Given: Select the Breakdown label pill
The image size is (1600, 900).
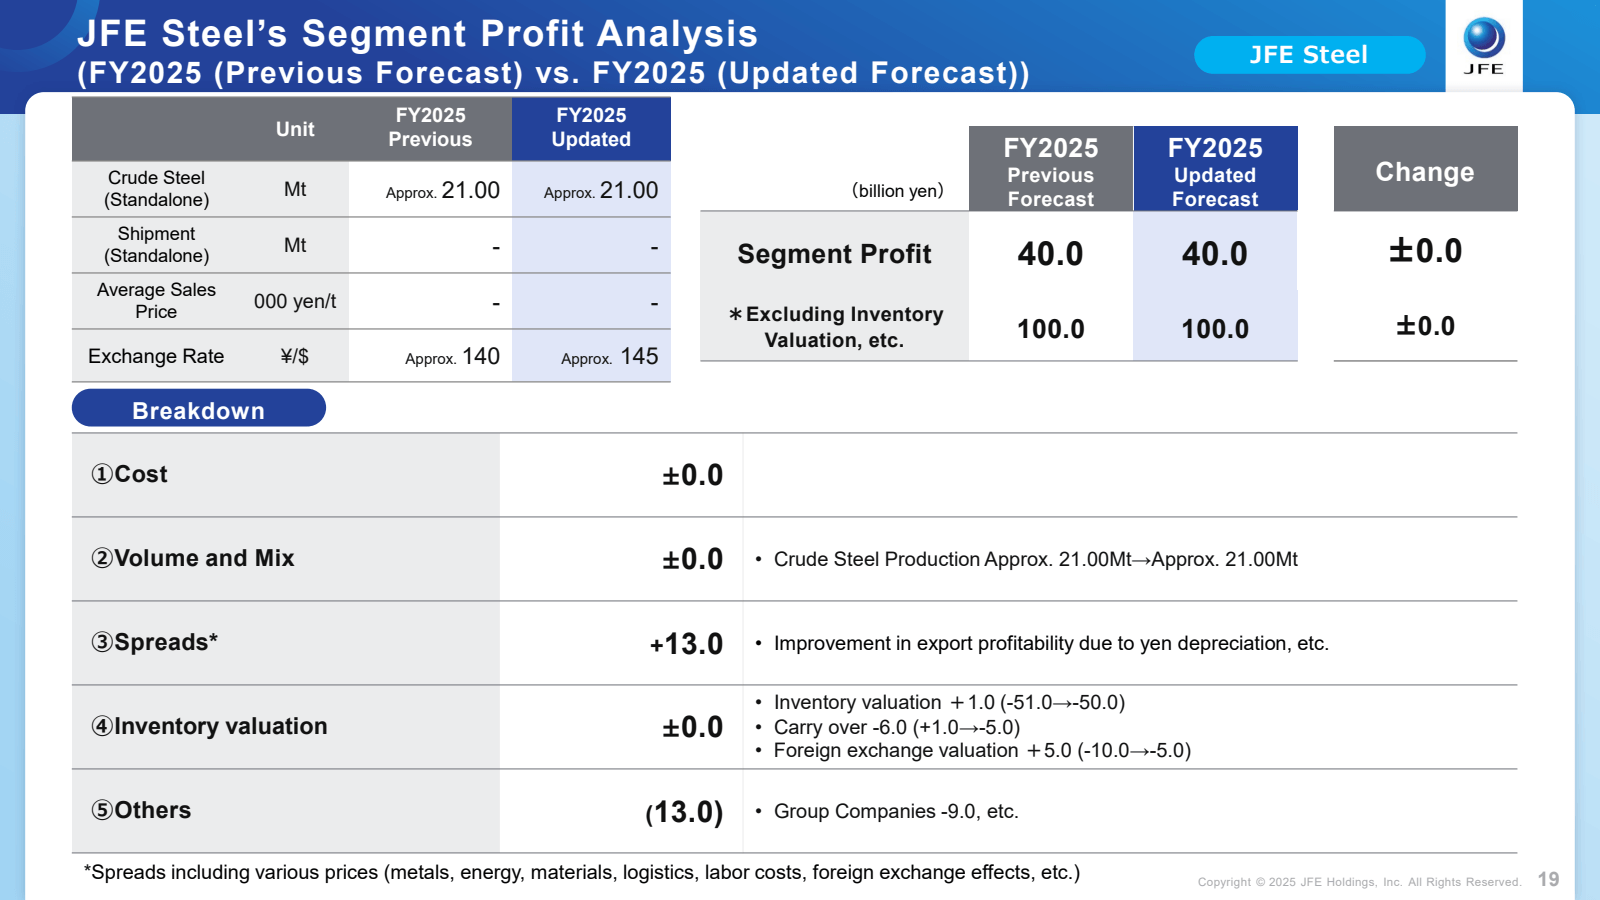Looking at the screenshot, I should click(x=199, y=410).
